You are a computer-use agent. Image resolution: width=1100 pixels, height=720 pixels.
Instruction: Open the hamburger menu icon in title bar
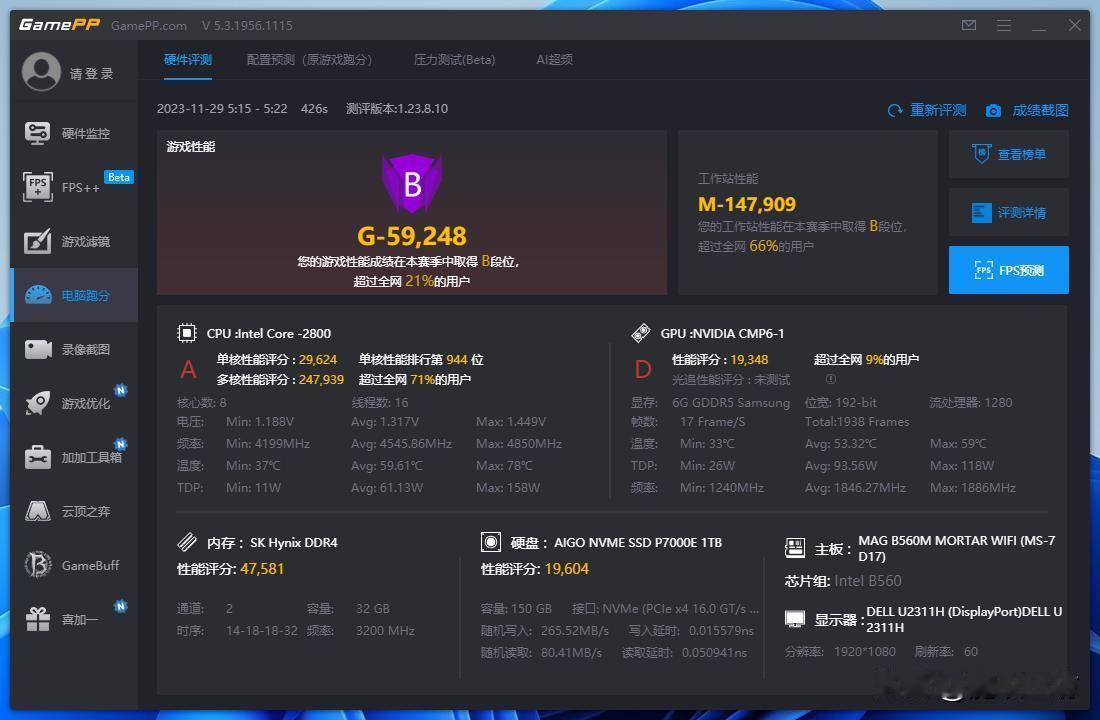pyautogui.click(x=1004, y=25)
